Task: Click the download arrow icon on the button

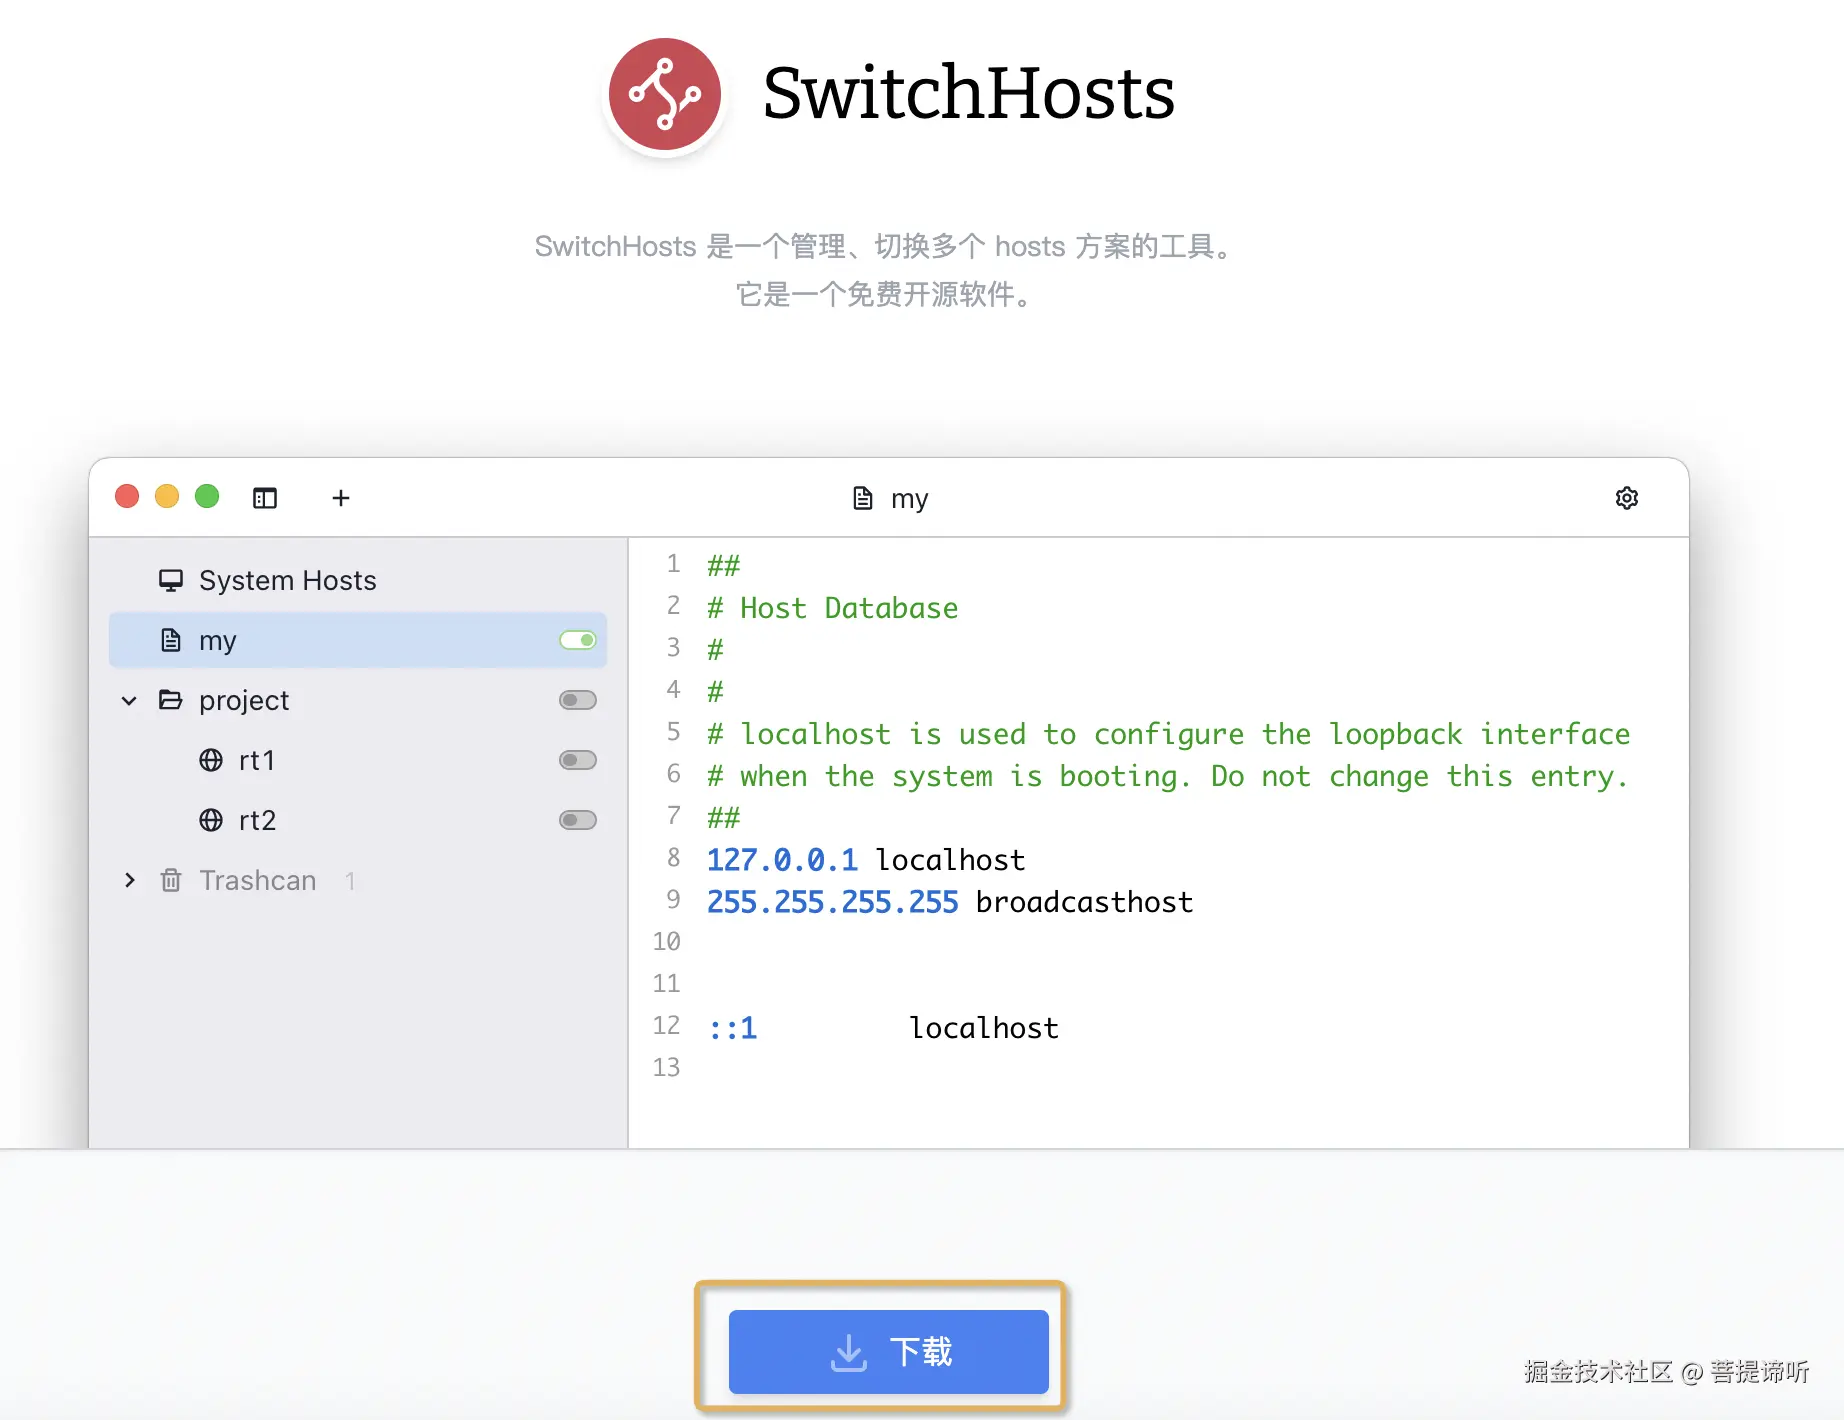Action: click(x=849, y=1352)
